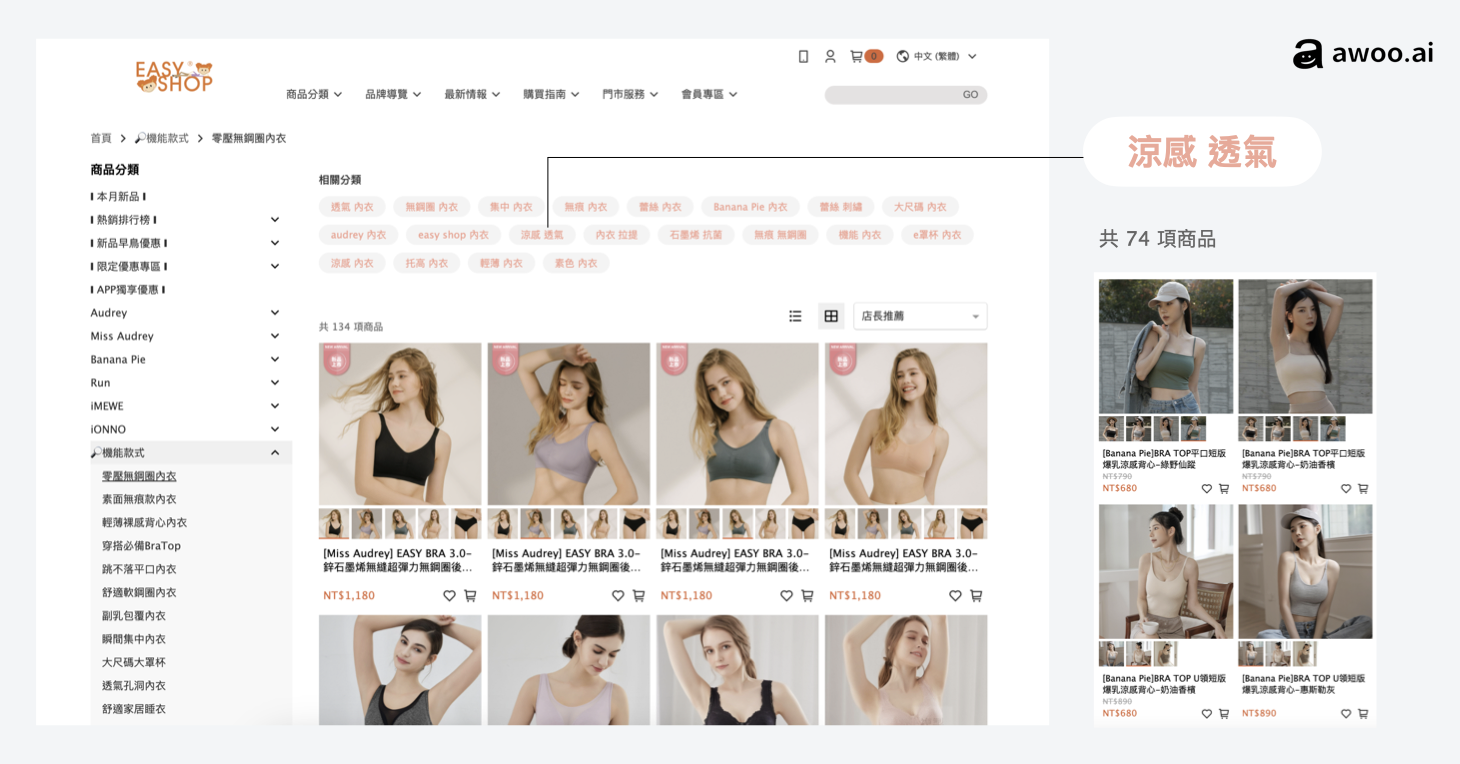Open 穿搭必備BraTop in the sidebar
1460x764 pixels.
[x=141, y=546]
